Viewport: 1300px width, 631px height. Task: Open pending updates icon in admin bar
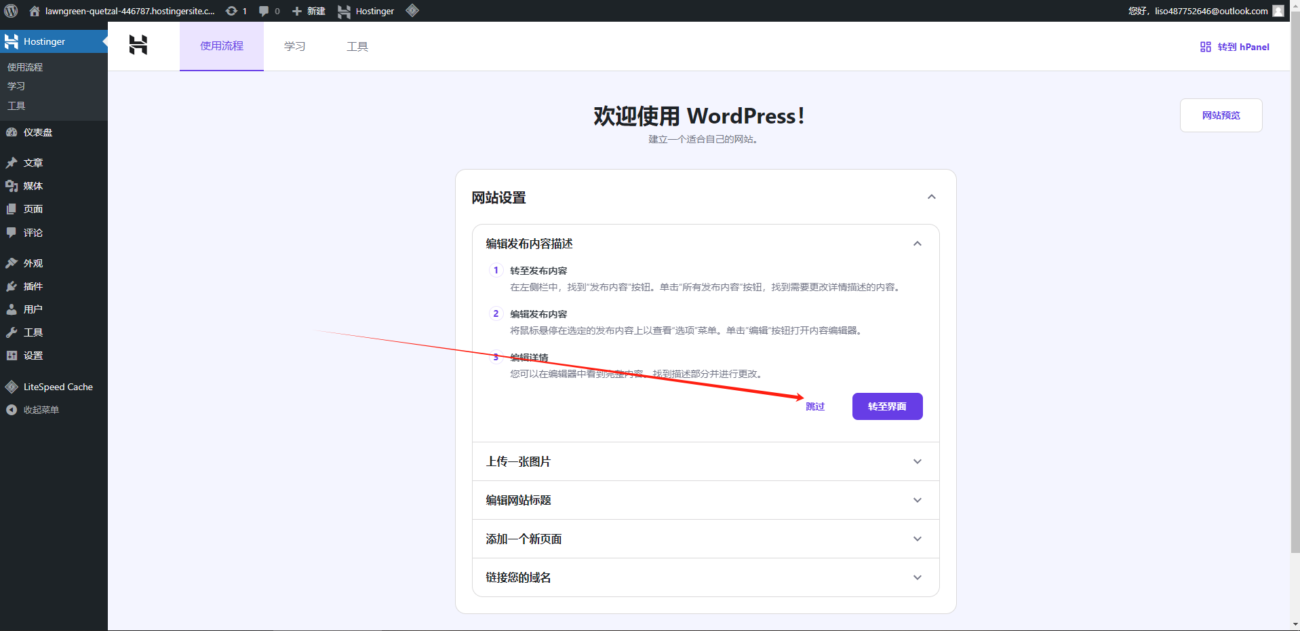pos(232,10)
